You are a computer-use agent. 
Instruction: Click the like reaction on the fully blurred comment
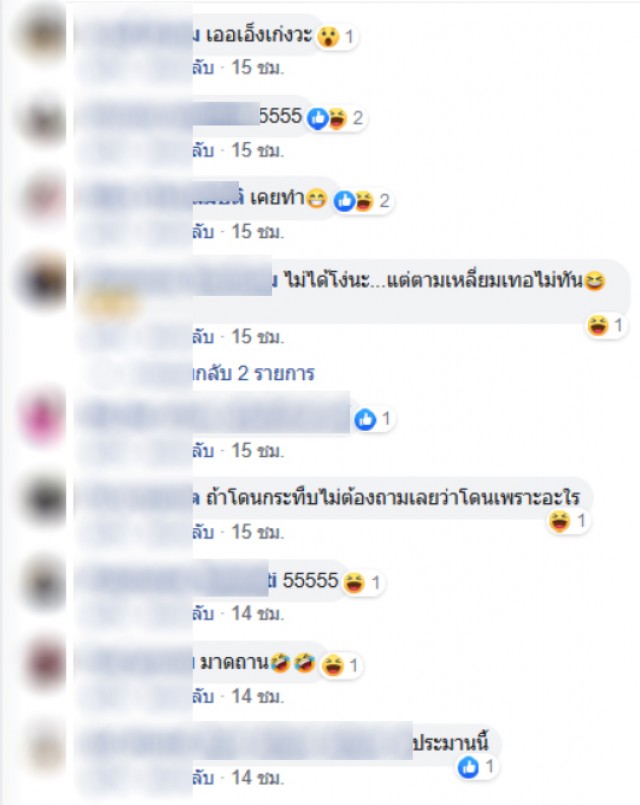365,419
